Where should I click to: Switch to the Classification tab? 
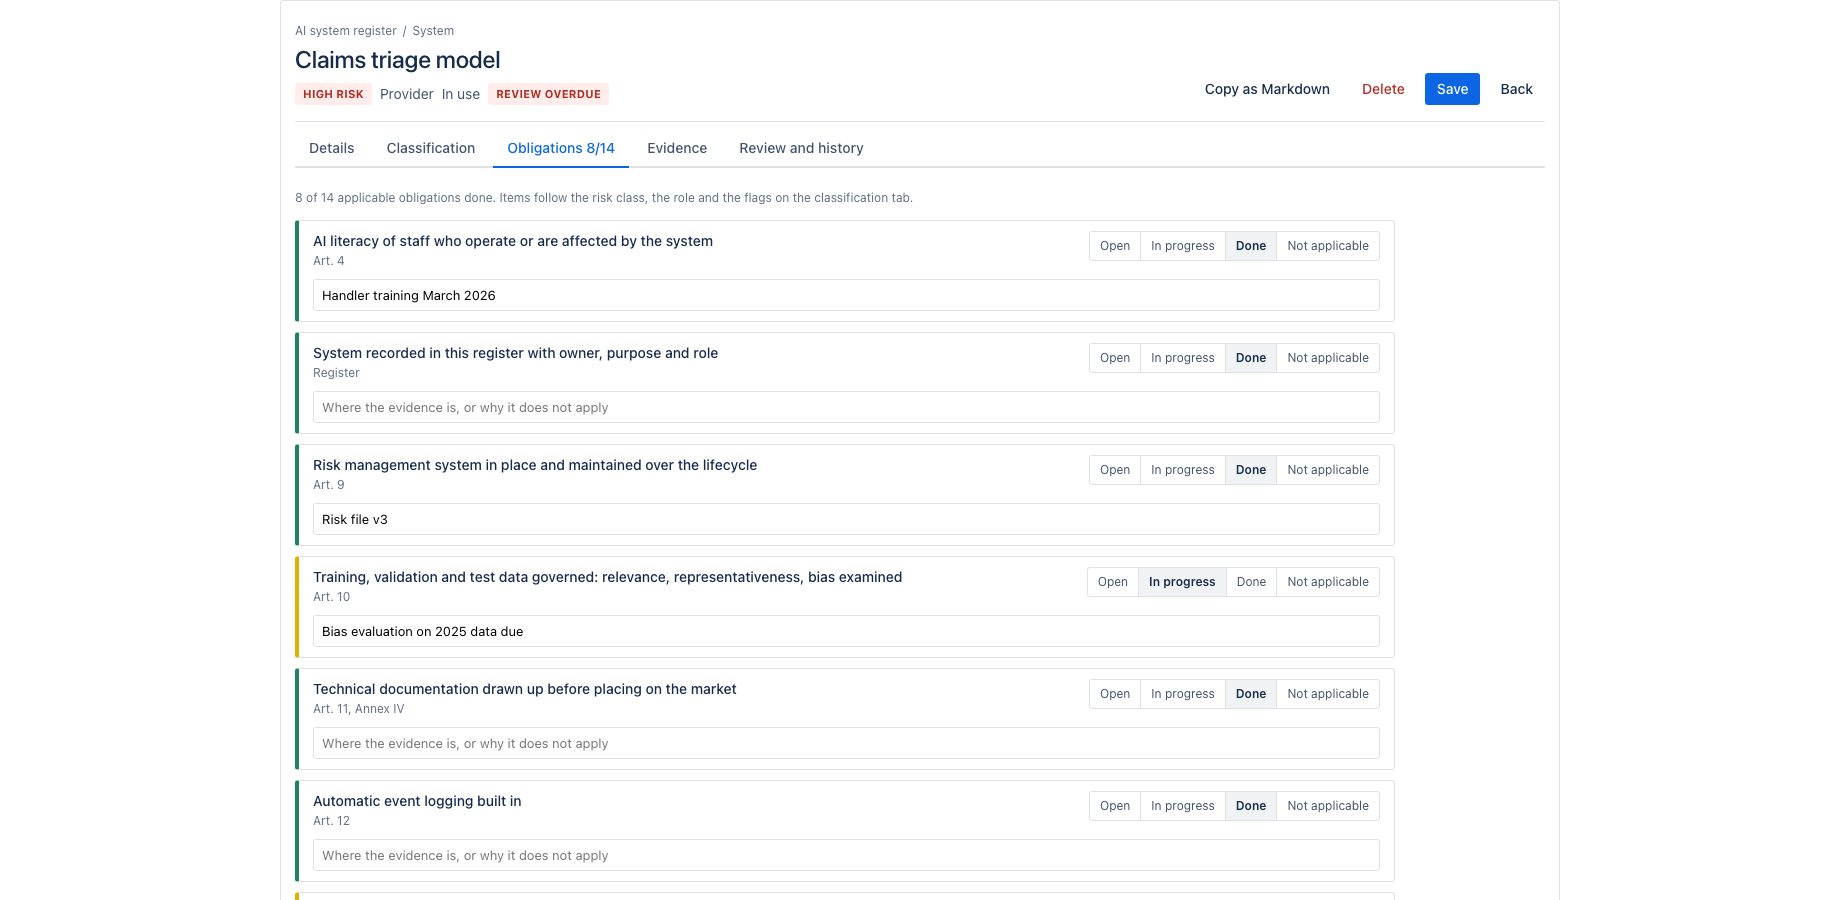(431, 148)
